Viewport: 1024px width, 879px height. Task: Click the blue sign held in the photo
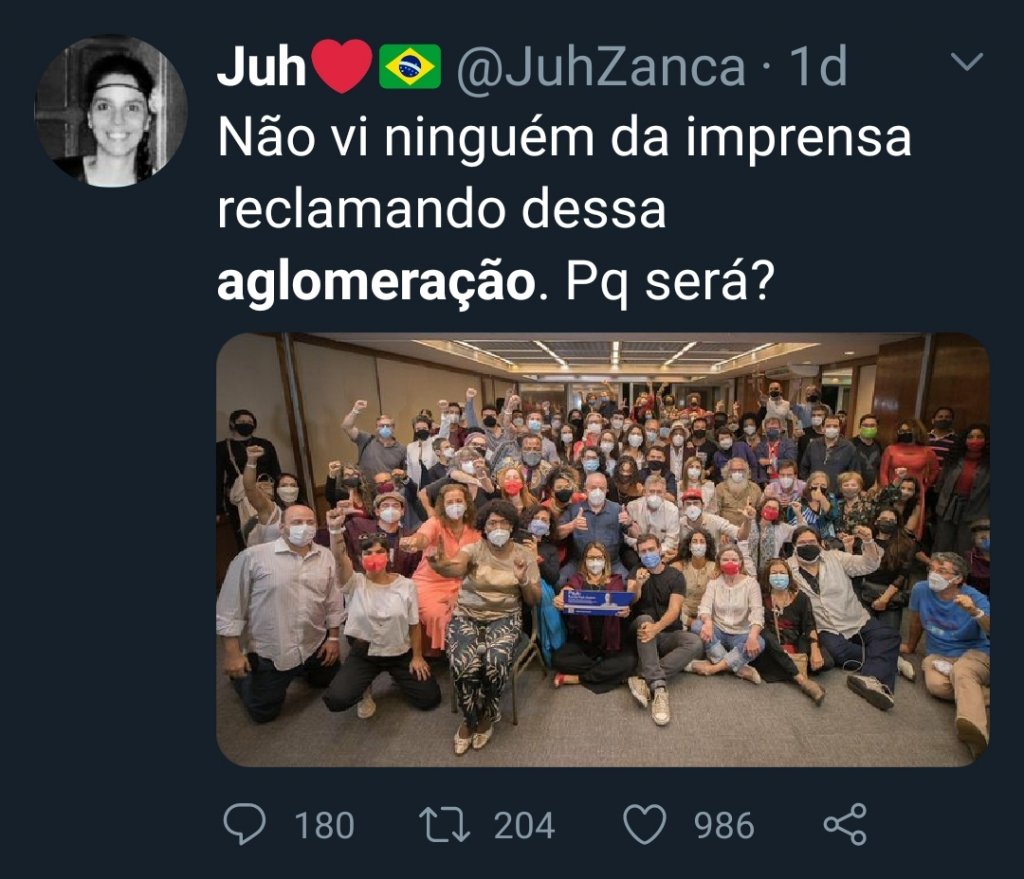coord(598,601)
